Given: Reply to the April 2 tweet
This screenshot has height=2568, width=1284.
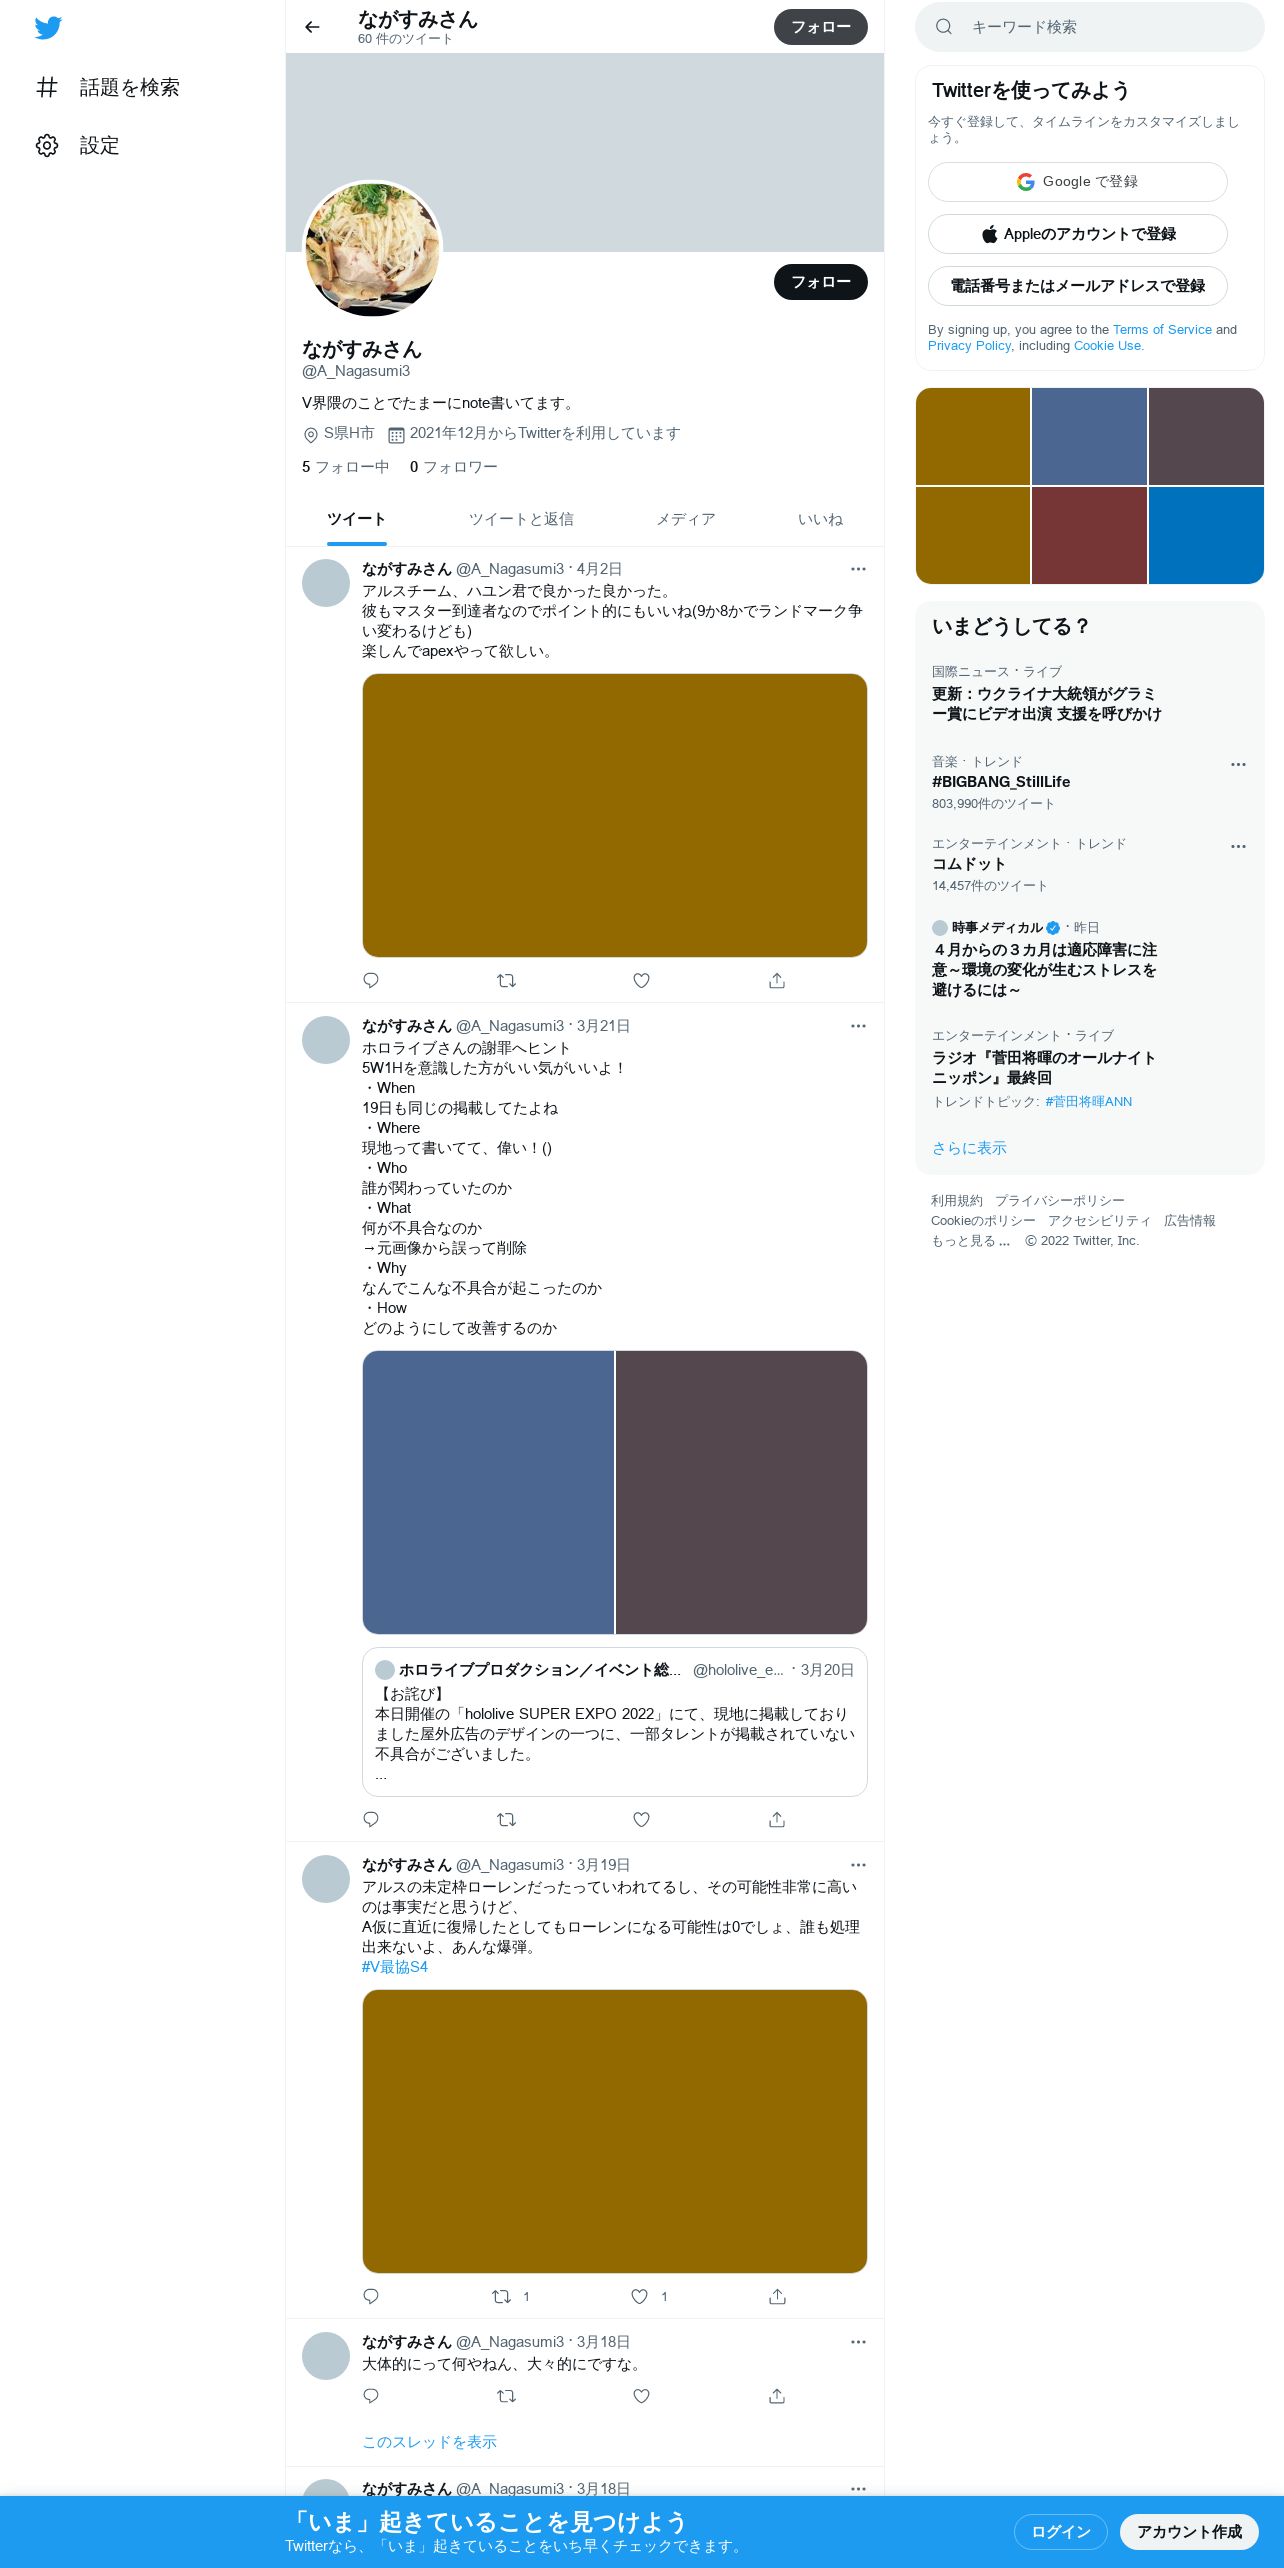Looking at the screenshot, I should 371,980.
